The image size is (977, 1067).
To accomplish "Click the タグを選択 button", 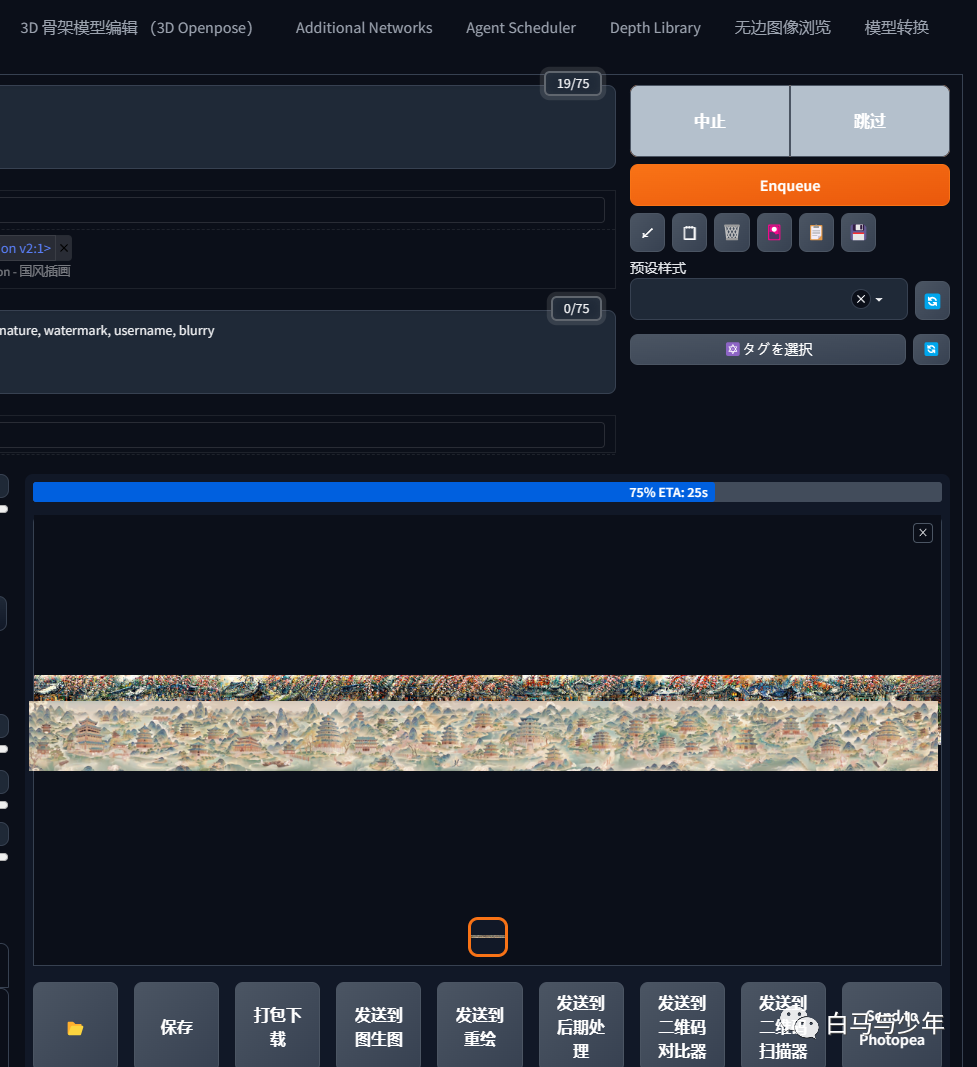I will pos(767,349).
